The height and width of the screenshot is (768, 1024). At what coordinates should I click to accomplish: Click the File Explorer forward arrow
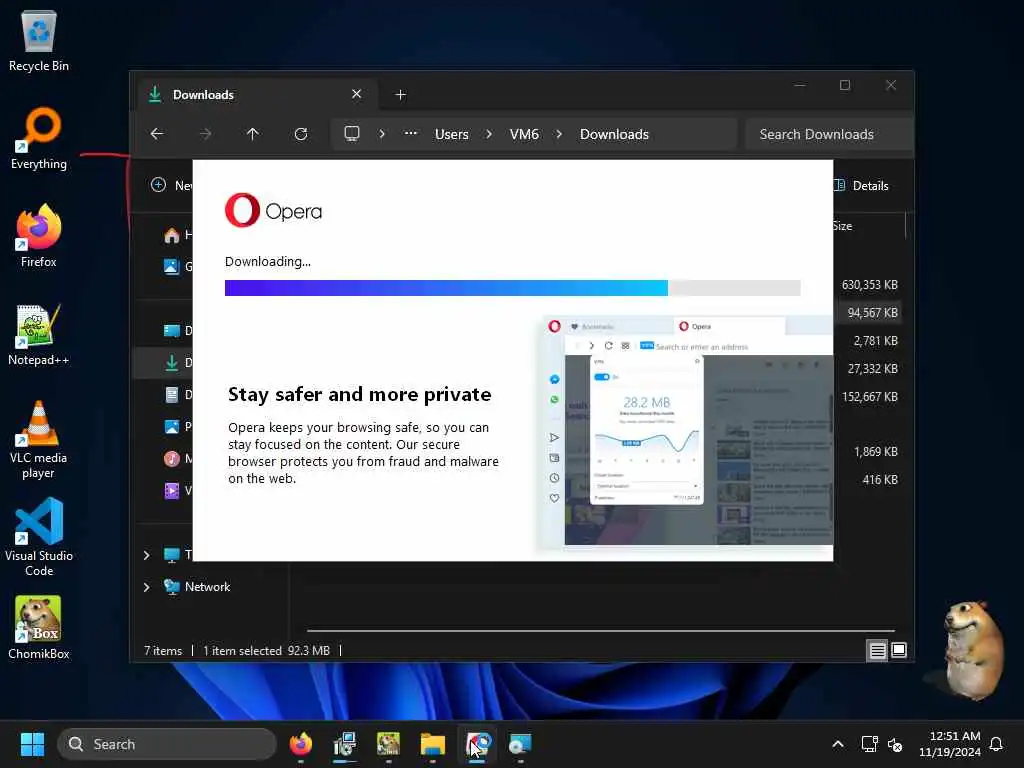coord(205,134)
